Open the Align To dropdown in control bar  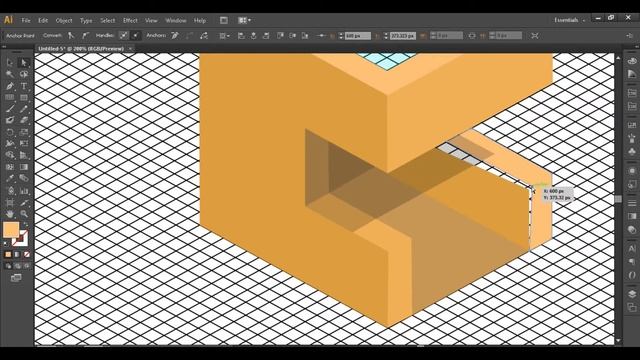coord(224,36)
